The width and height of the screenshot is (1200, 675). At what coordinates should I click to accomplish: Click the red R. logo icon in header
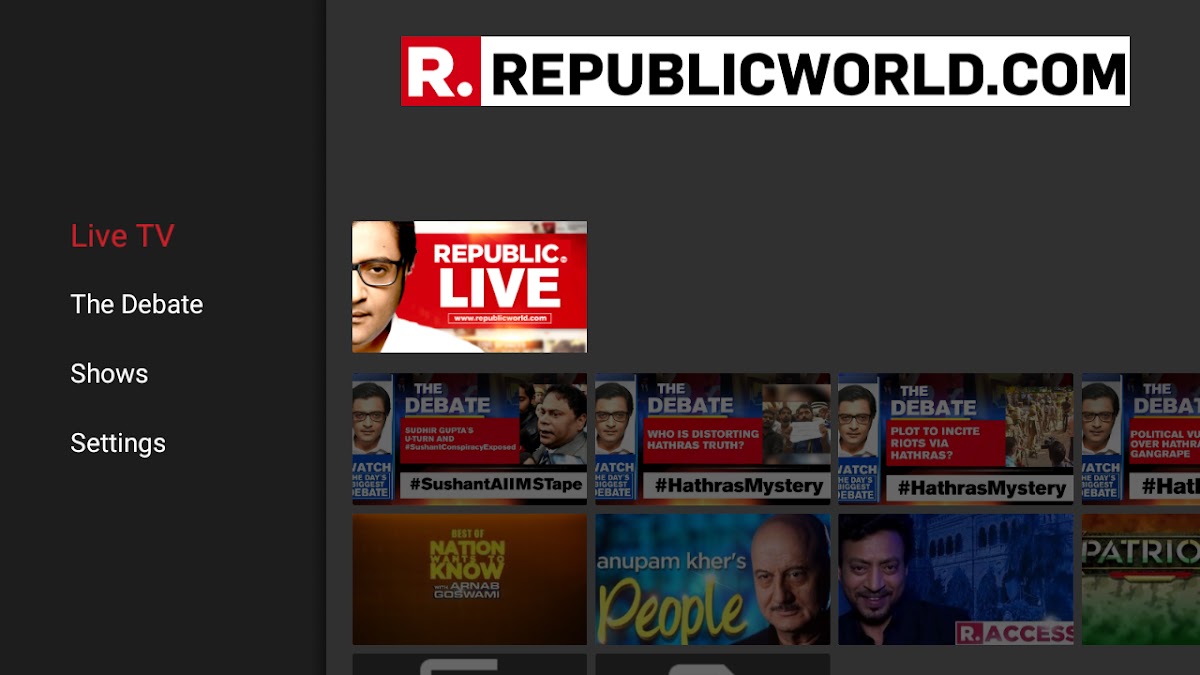click(x=441, y=71)
